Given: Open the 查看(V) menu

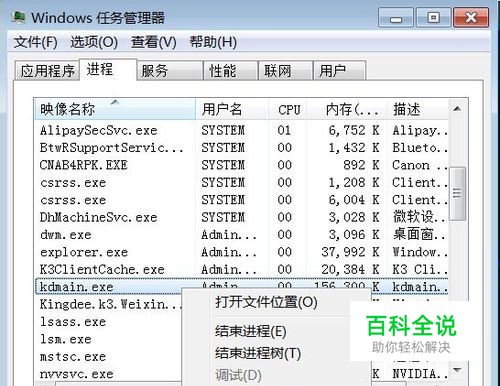Looking at the screenshot, I should 154,42.
